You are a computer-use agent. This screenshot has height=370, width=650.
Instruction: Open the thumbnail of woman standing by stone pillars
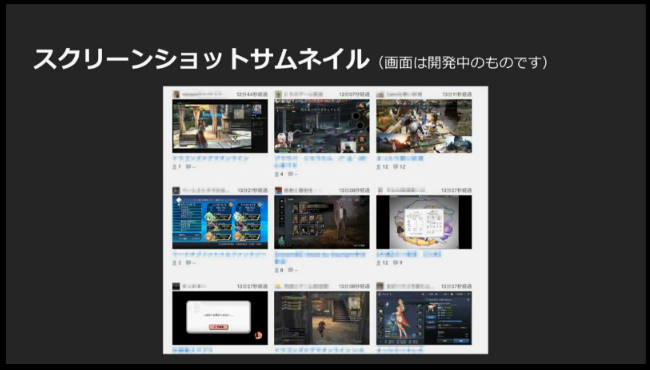tap(220, 126)
